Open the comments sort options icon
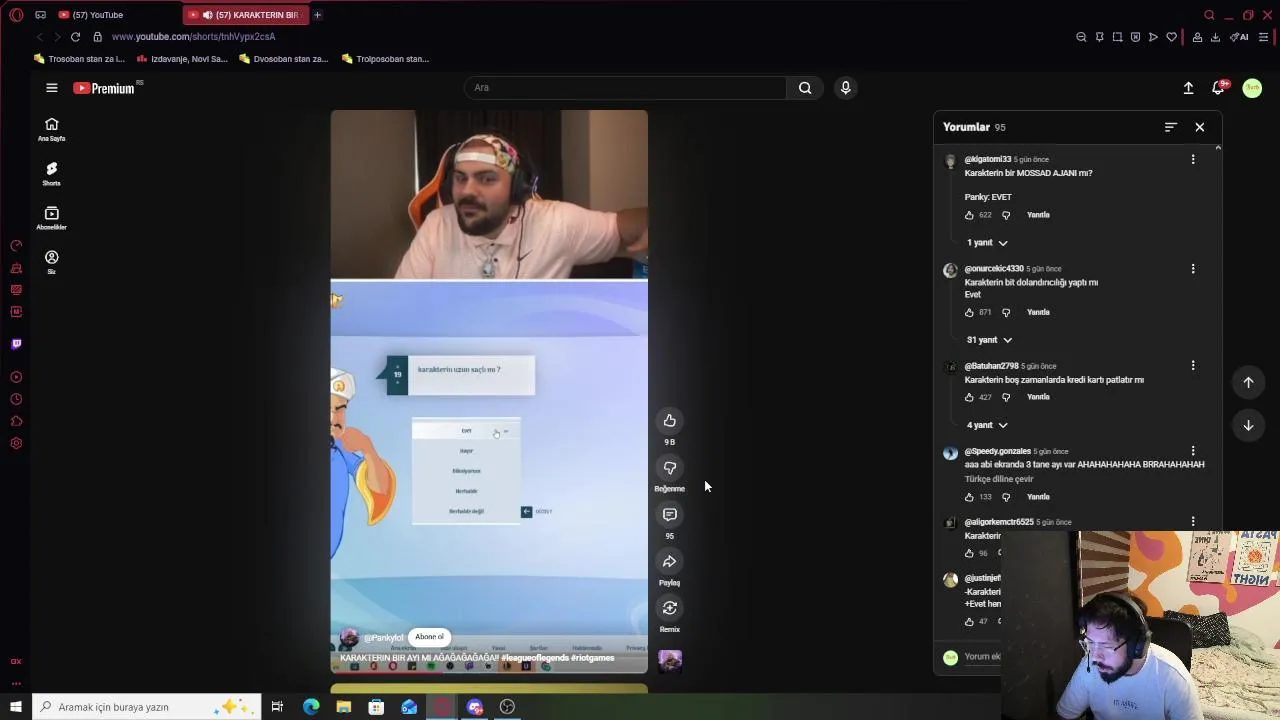Viewport: 1280px width, 720px height. coord(1170,127)
